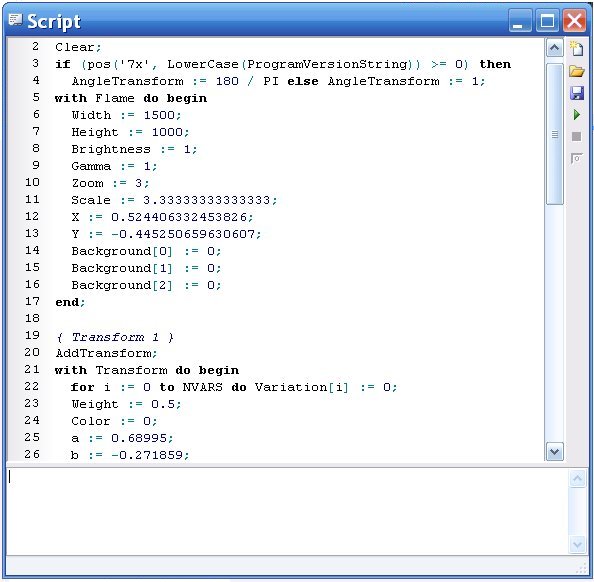Screen dimensions: 594x582
Task: Save the script with floppy disk icon
Action: pyautogui.click(x=576, y=93)
